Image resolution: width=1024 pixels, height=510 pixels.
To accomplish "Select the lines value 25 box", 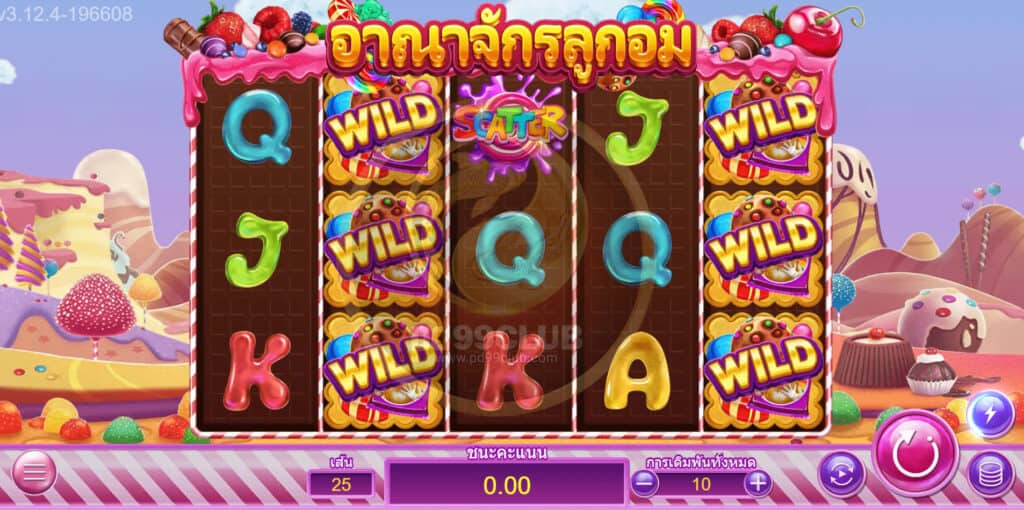I will (341, 485).
